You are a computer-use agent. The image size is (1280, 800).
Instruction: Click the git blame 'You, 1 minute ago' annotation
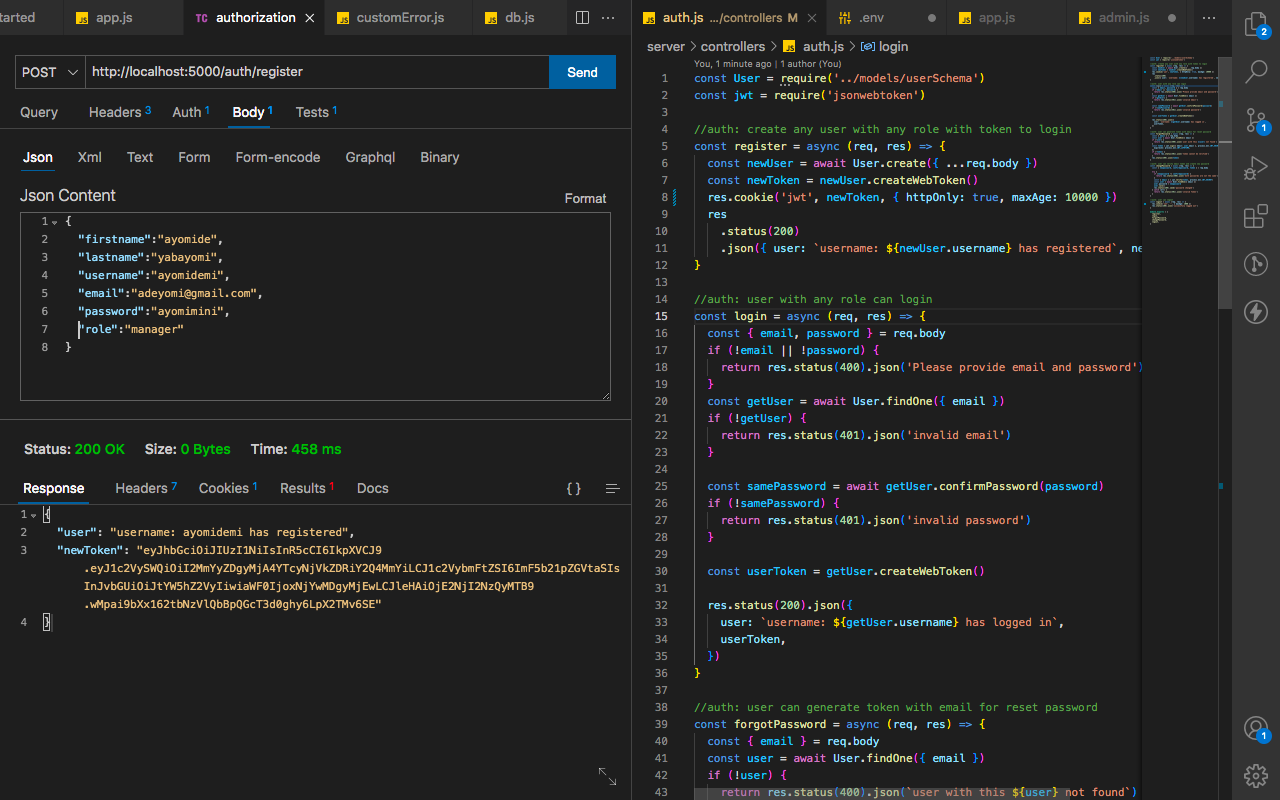768,63
